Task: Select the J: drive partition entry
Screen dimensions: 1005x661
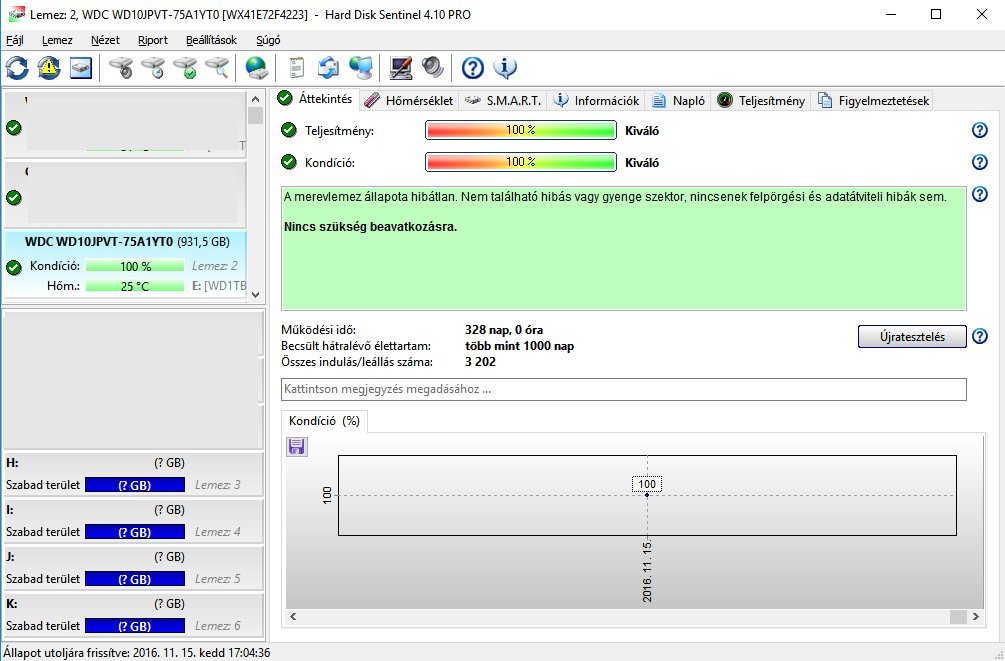Action: (134, 567)
